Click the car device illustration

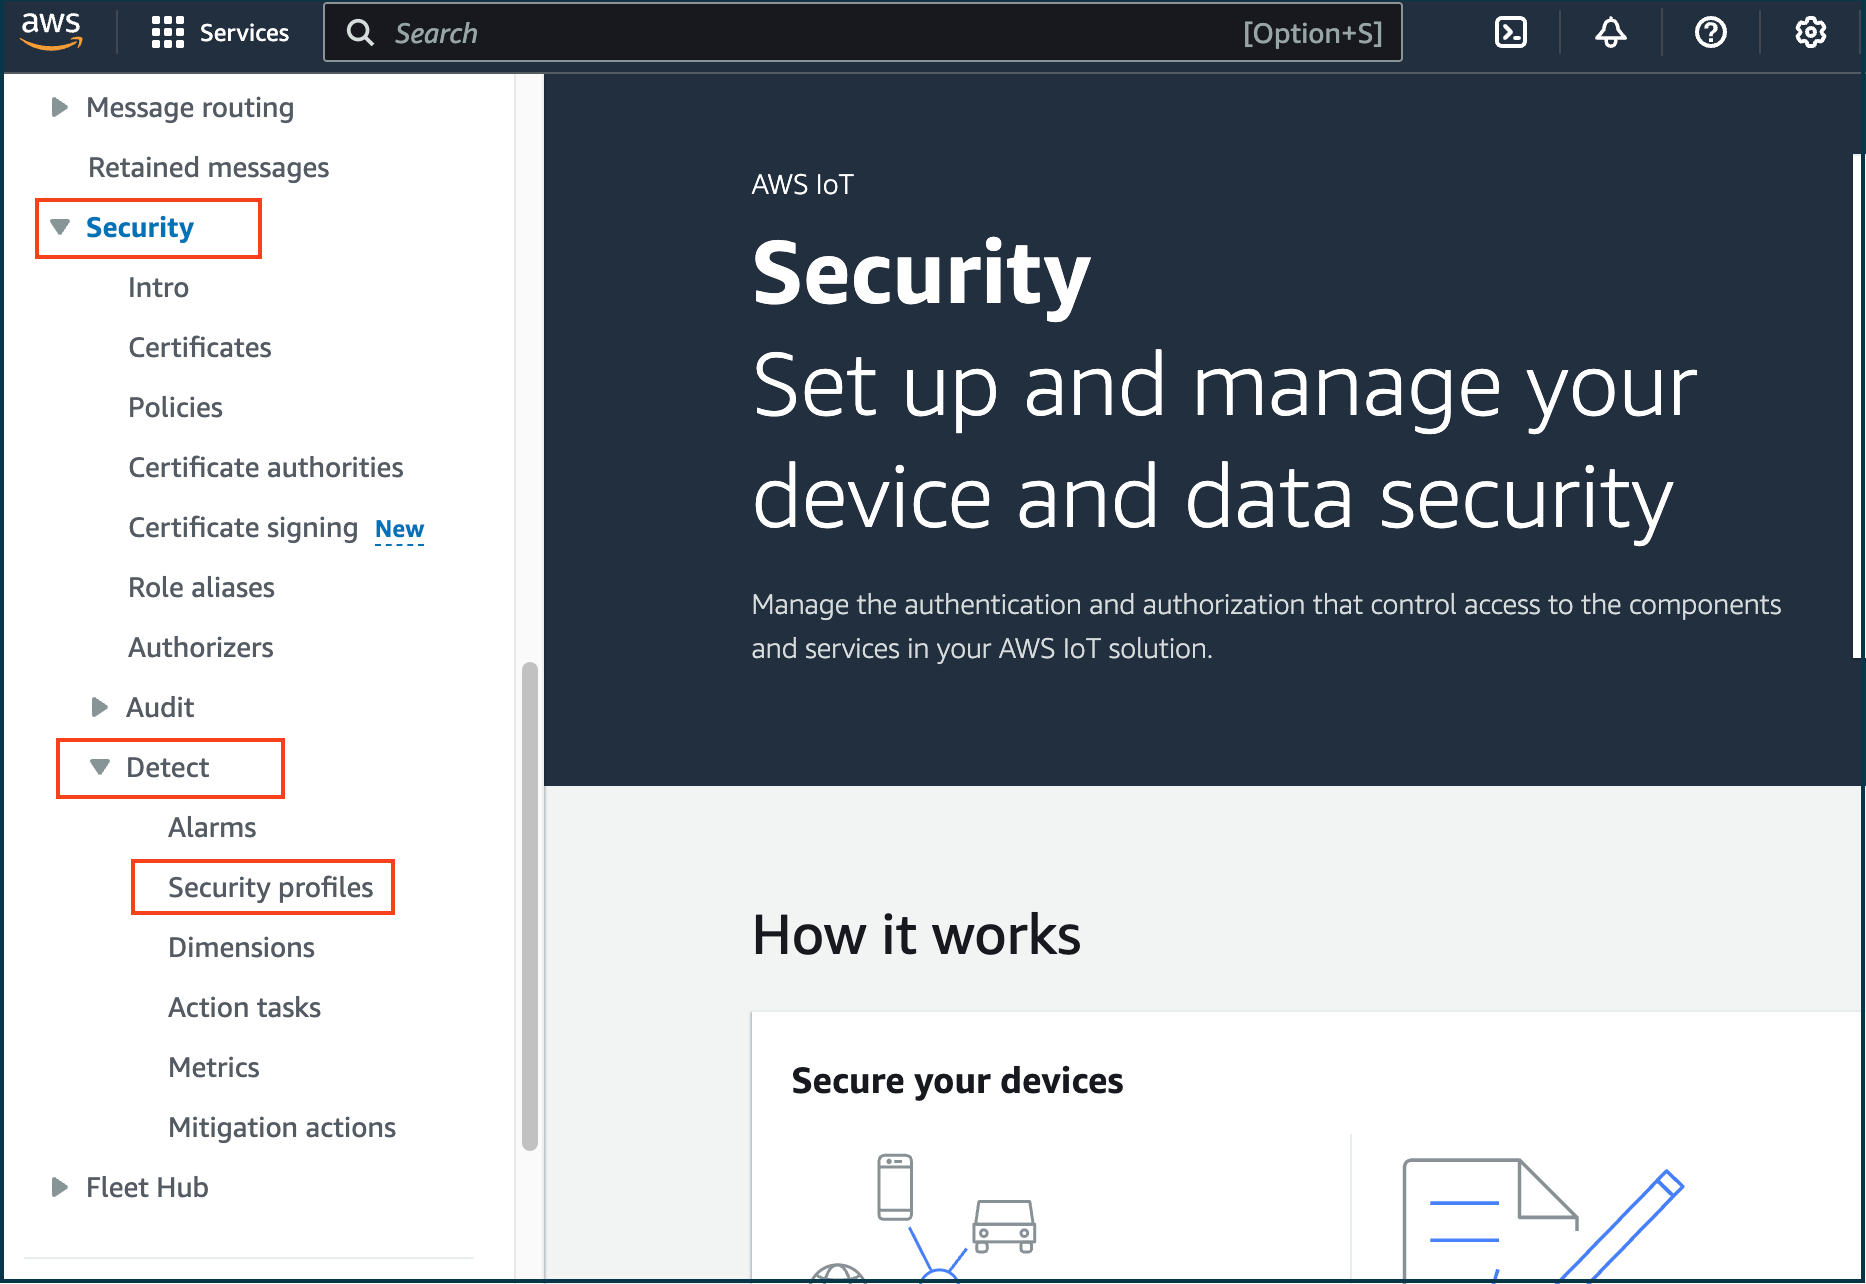click(x=1004, y=1226)
